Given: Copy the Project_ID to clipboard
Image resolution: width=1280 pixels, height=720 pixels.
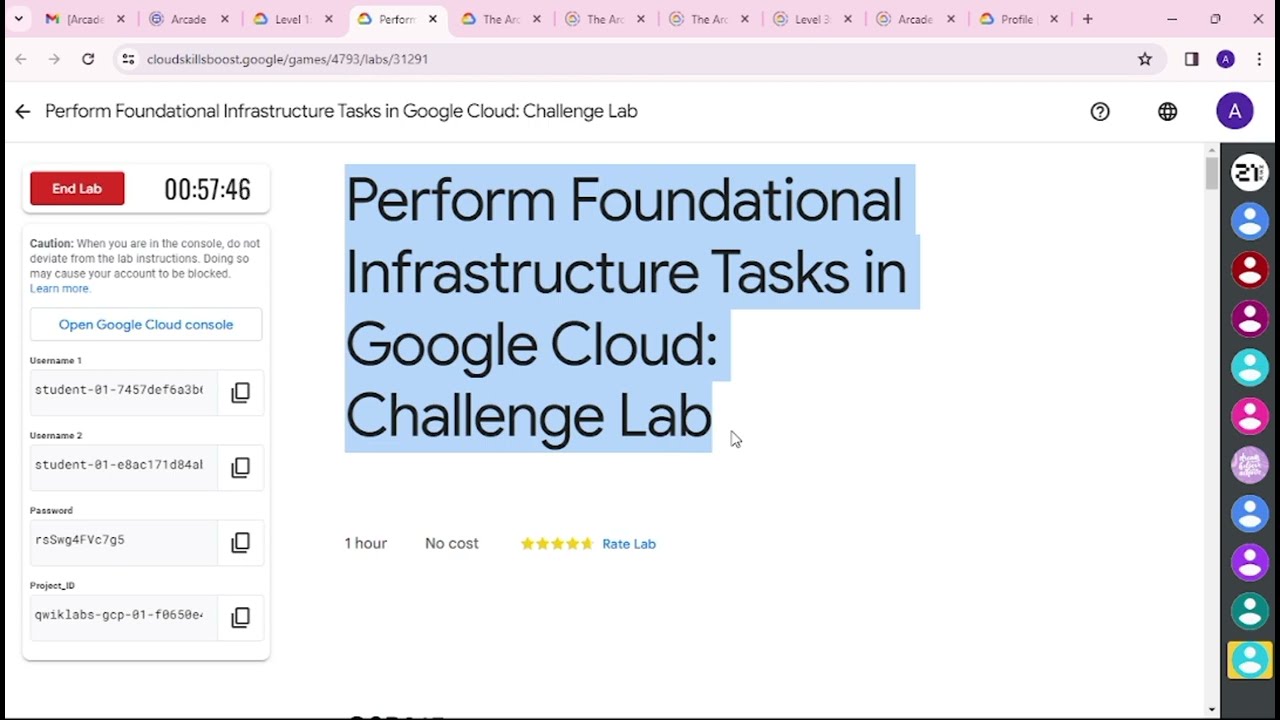Looking at the screenshot, I should coord(240,617).
